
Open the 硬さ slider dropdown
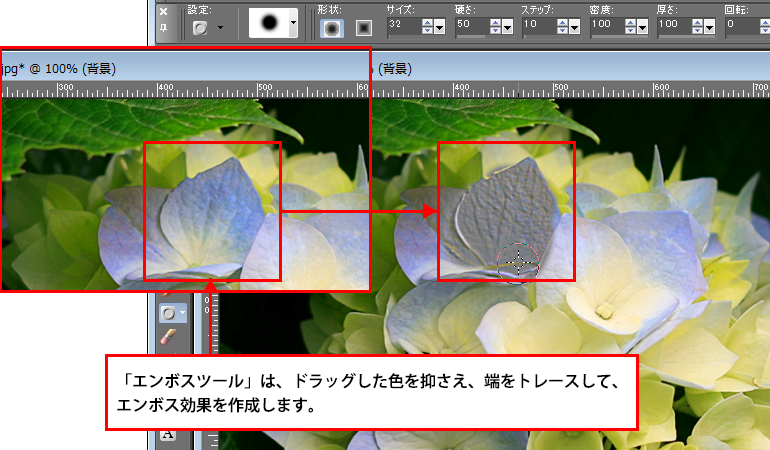[x=507, y=28]
